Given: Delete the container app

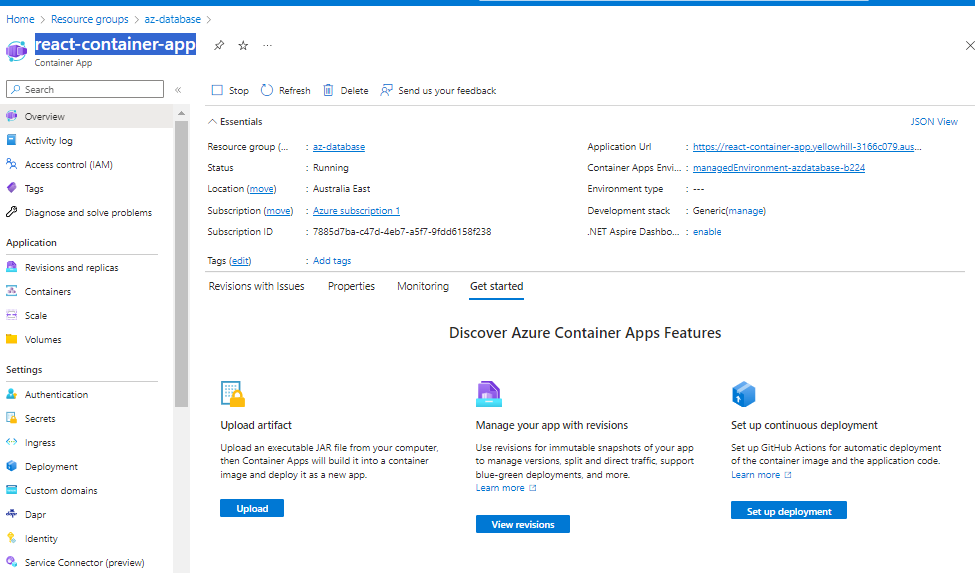Looking at the screenshot, I should point(346,91).
